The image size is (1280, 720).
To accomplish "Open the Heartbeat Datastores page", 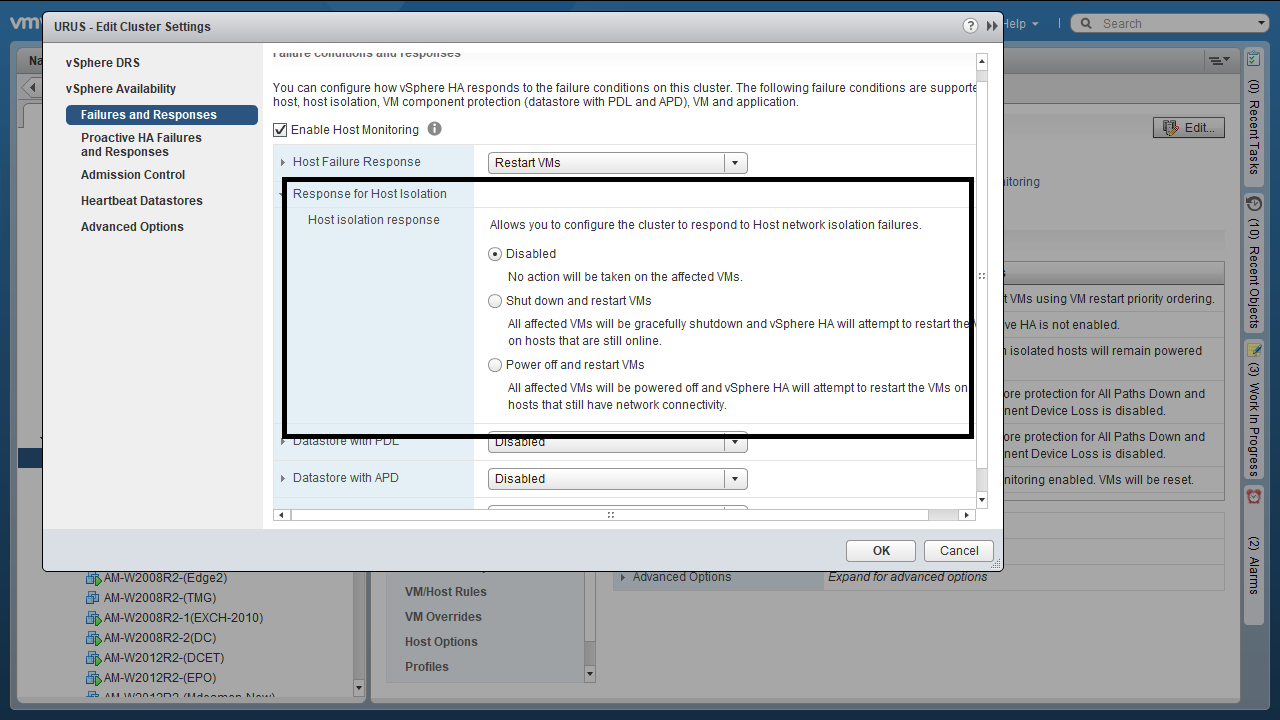I will (x=142, y=201).
